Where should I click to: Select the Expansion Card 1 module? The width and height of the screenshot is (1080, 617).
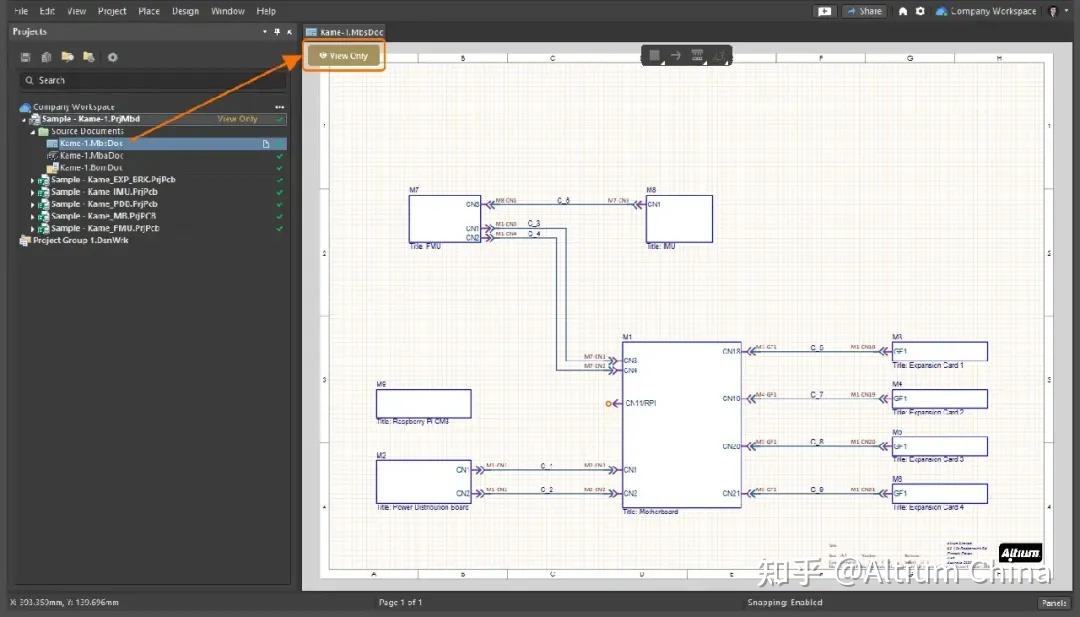pyautogui.click(x=939, y=351)
